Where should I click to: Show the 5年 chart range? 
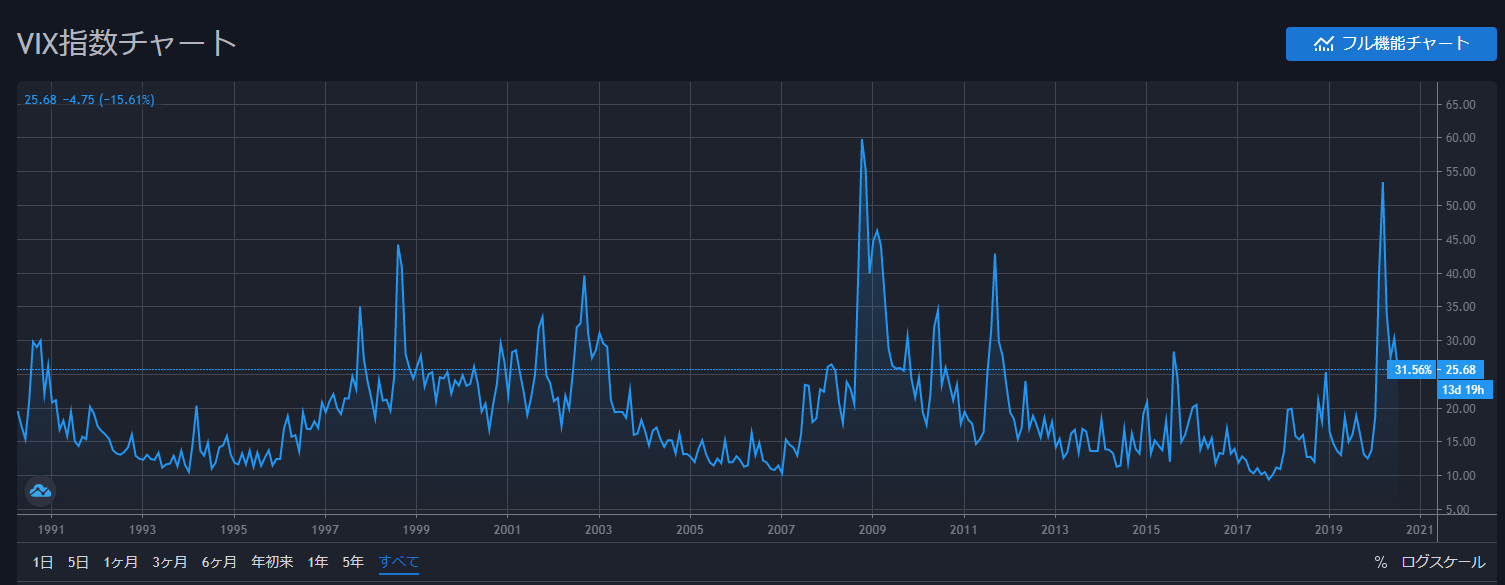click(x=353, y=562)
